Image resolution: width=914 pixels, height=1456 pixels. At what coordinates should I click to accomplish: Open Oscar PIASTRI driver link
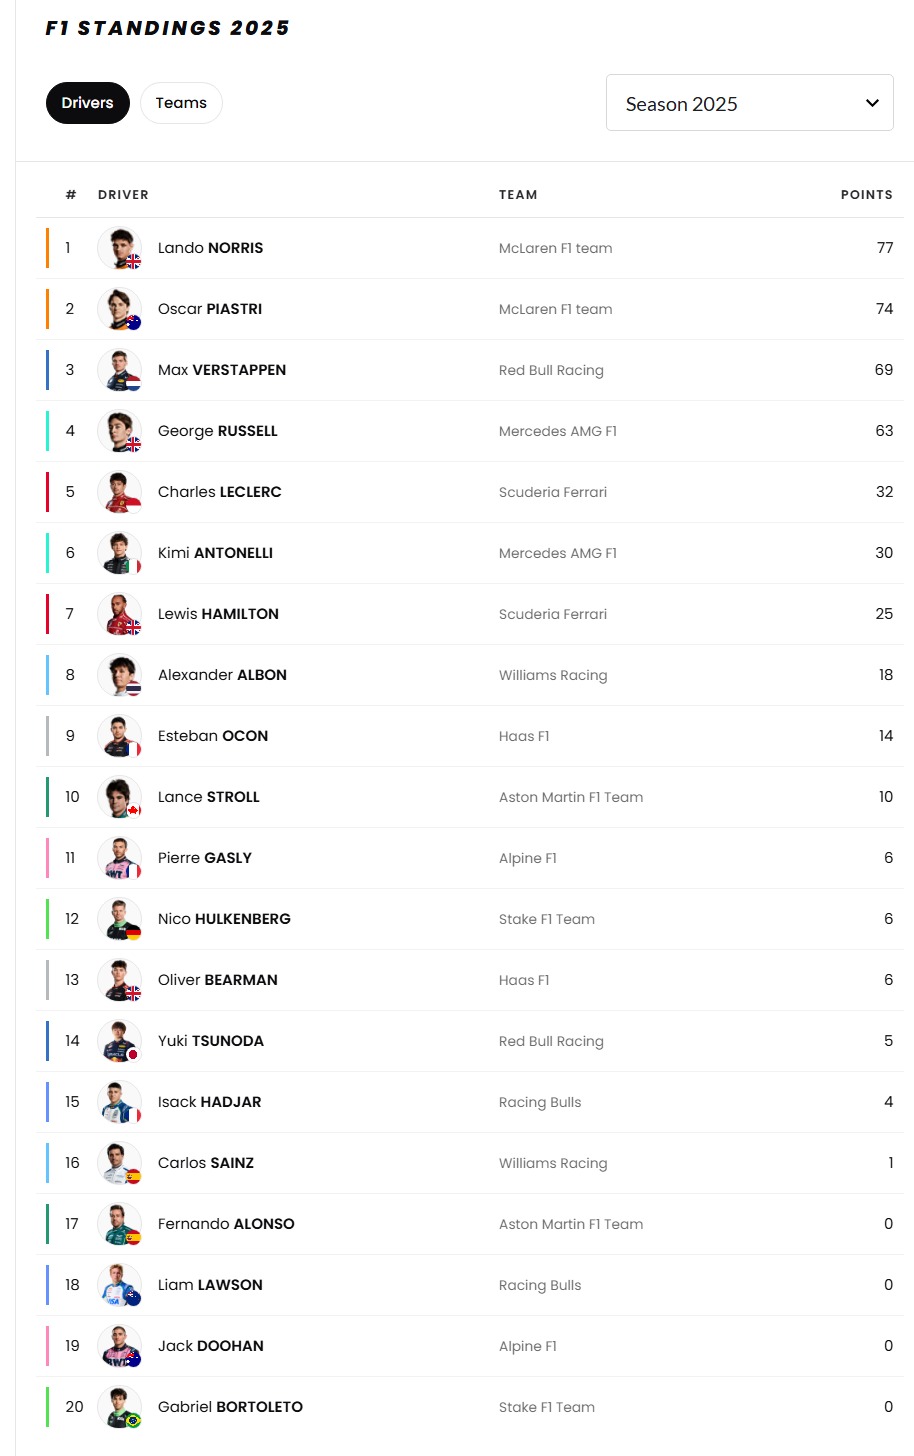pyautogui.click(x=210, y=309)
